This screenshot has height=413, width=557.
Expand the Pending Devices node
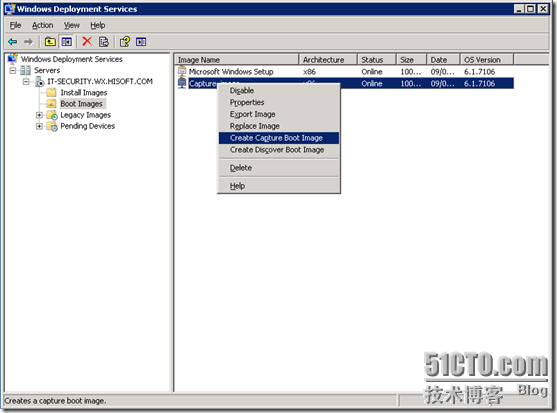pos(39,126)
